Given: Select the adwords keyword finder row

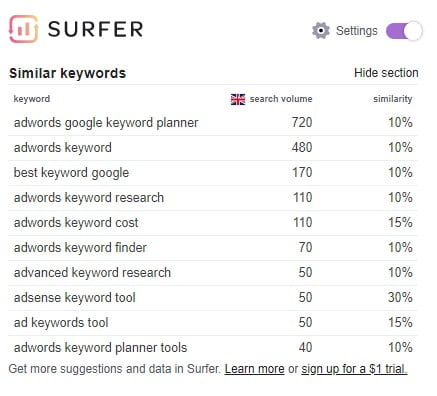Looking at the screenshot, I should pos(213,248).
